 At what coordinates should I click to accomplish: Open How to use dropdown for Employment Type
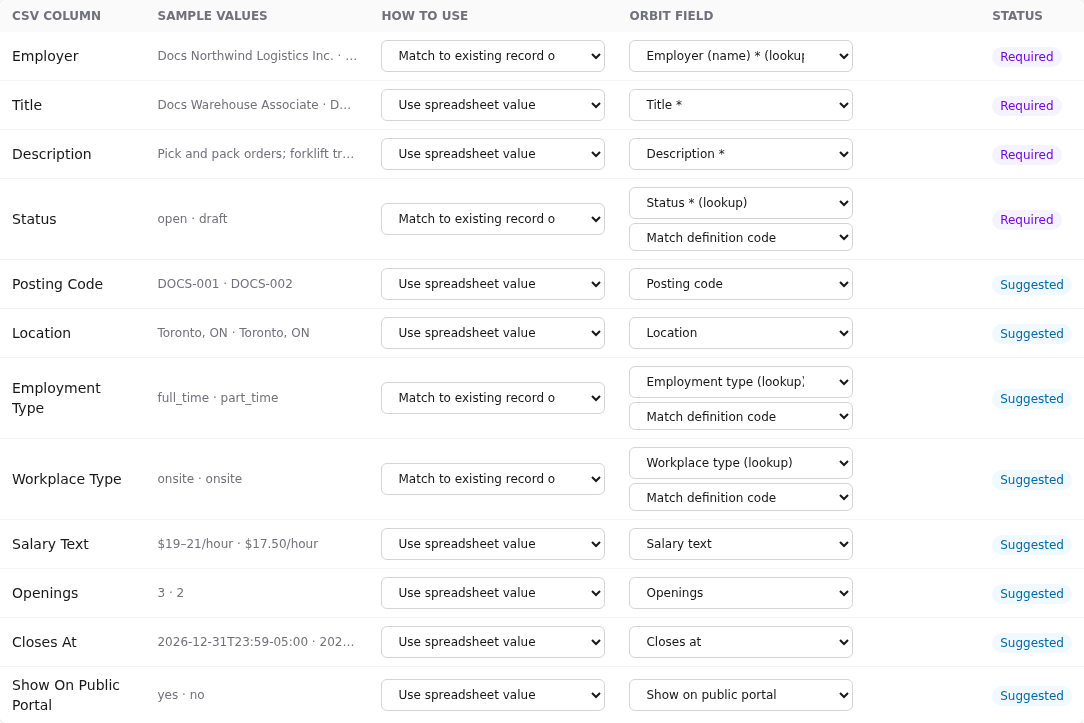[493, 398]
